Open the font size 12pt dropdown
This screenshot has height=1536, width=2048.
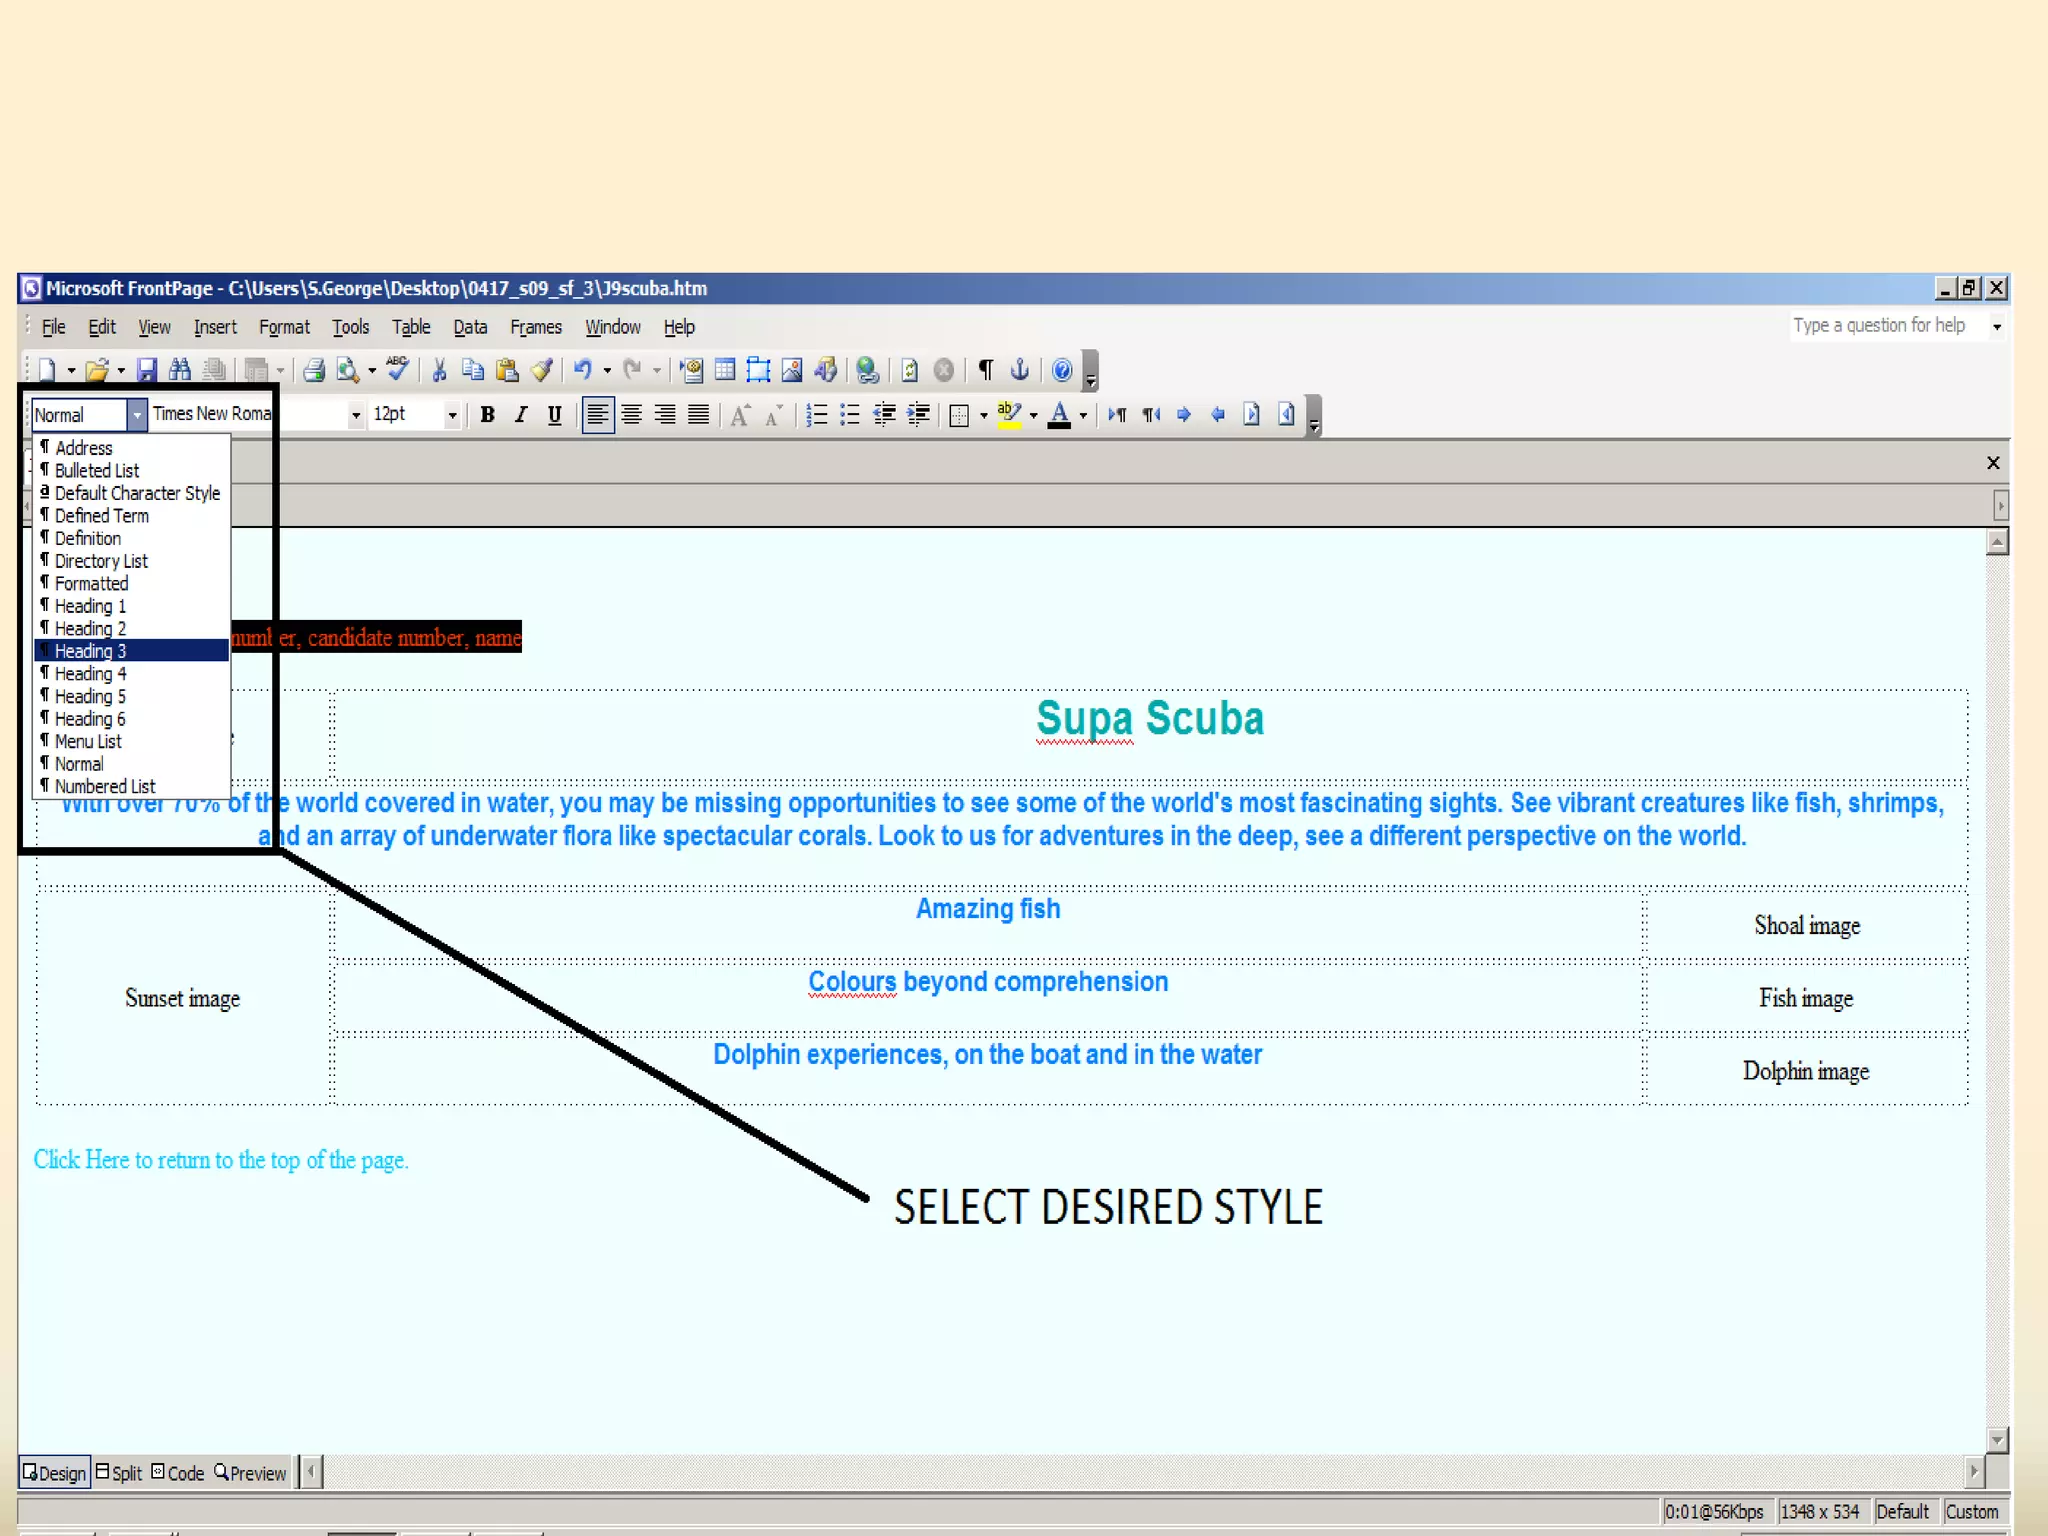[x=452, y=415]
